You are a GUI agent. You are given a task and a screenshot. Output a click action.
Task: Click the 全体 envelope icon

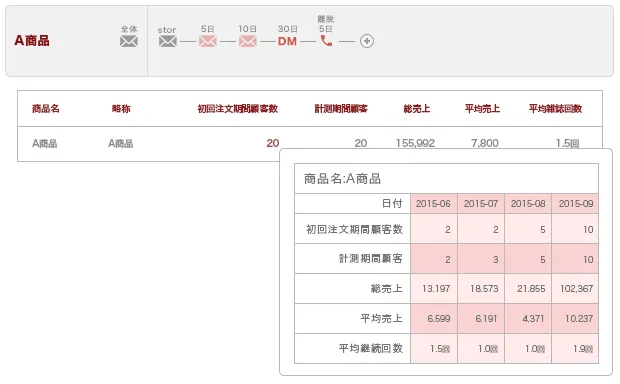129,41
